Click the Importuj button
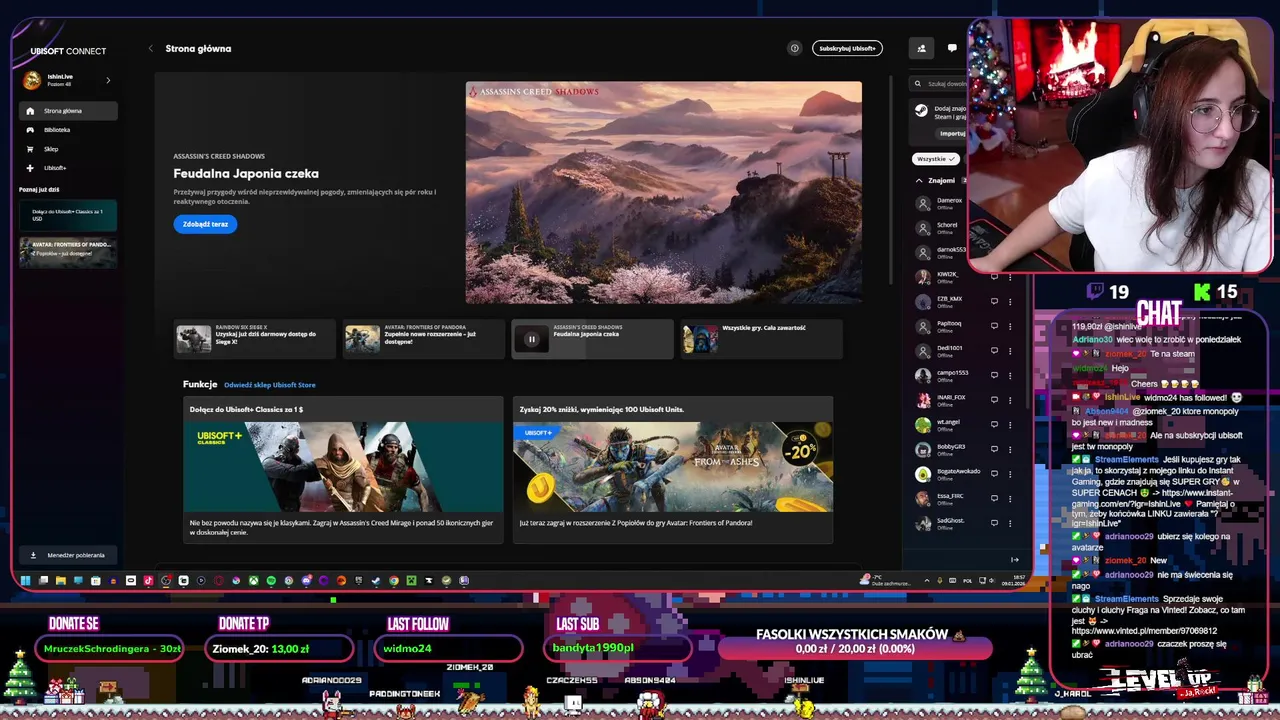1280x720 pixels. pyautogui.click(x=952, y=133)
